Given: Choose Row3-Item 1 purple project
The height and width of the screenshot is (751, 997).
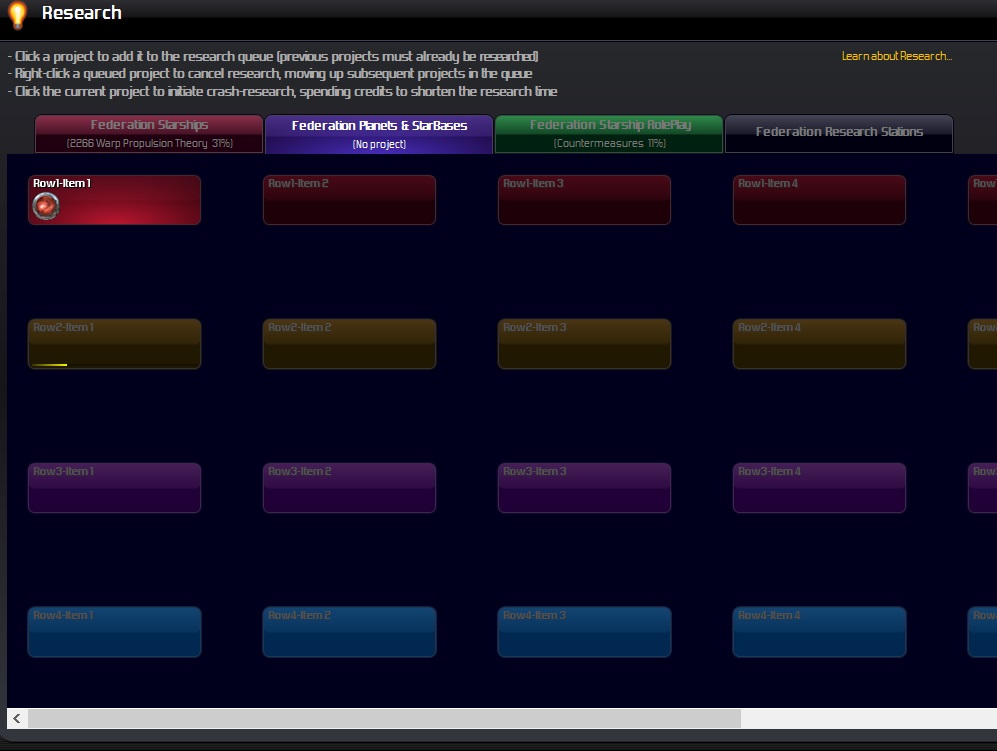Looking at the screenshot, I should pyautogui.click(x=114, y=488).
